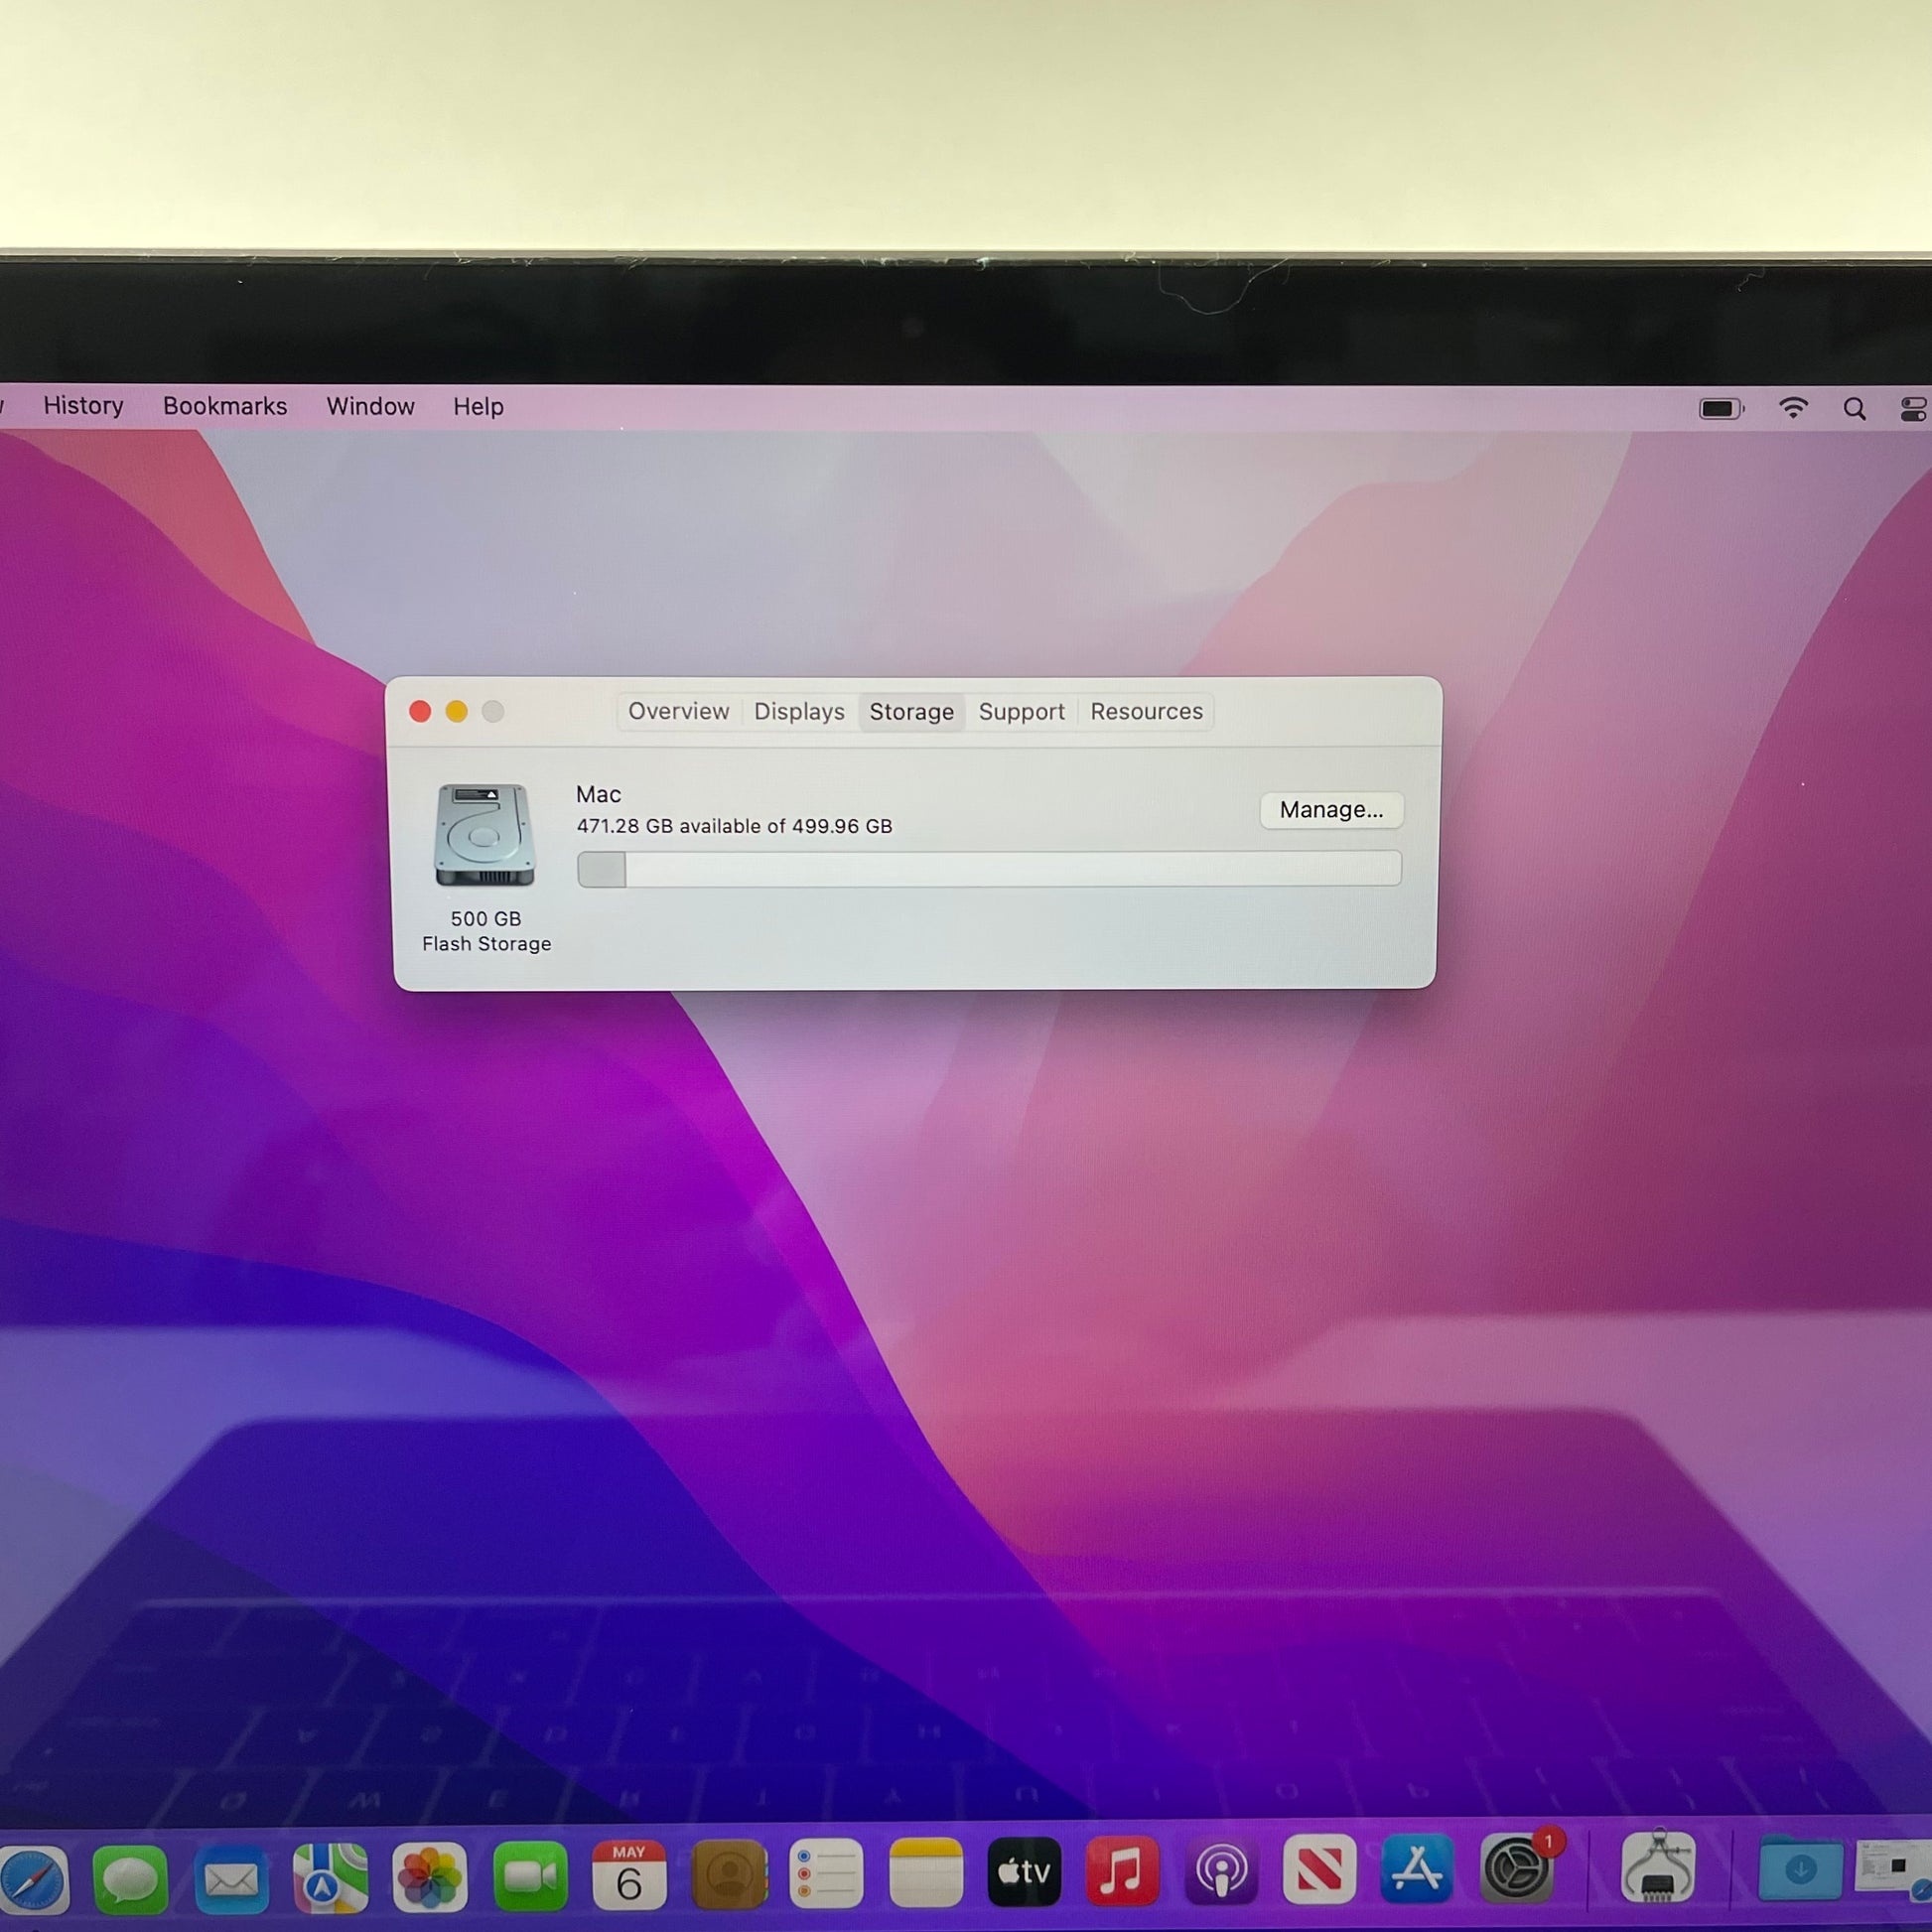Click the Wi-Fi status icon
The width and height of the screenshot is (1932, 1932).
pos(1792,408)
